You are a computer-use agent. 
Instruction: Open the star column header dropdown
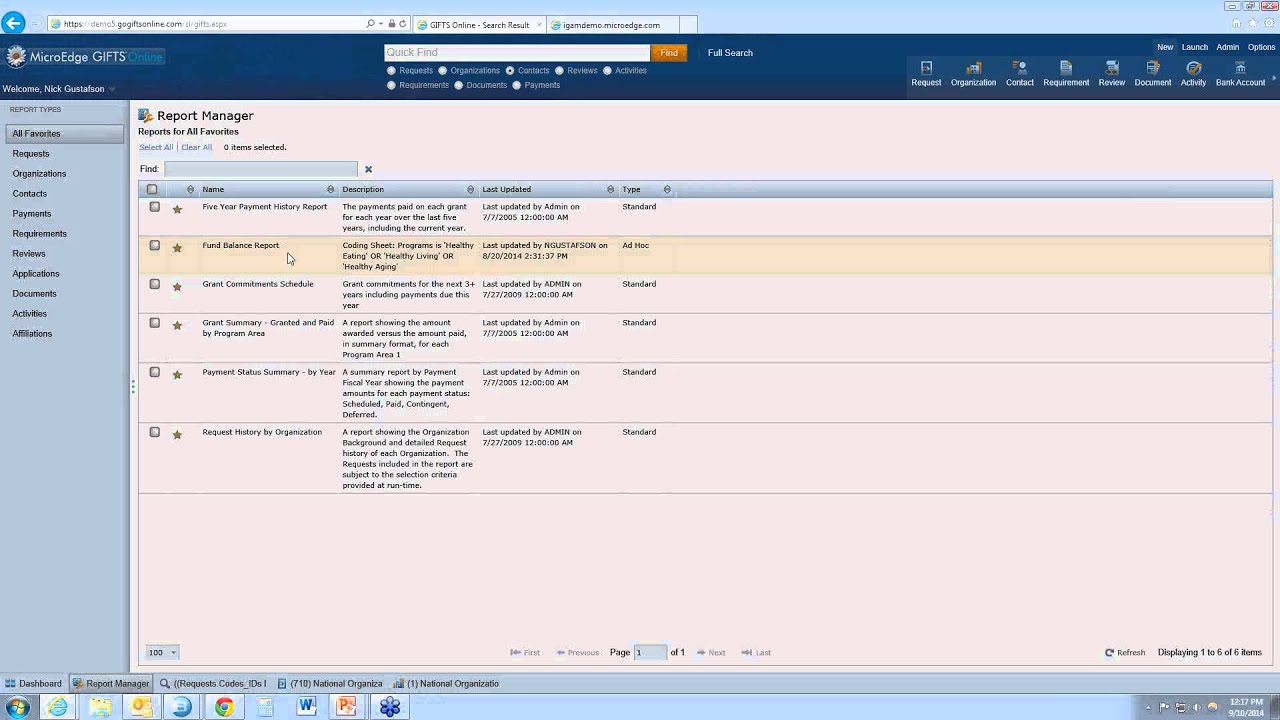pos(190,189)
